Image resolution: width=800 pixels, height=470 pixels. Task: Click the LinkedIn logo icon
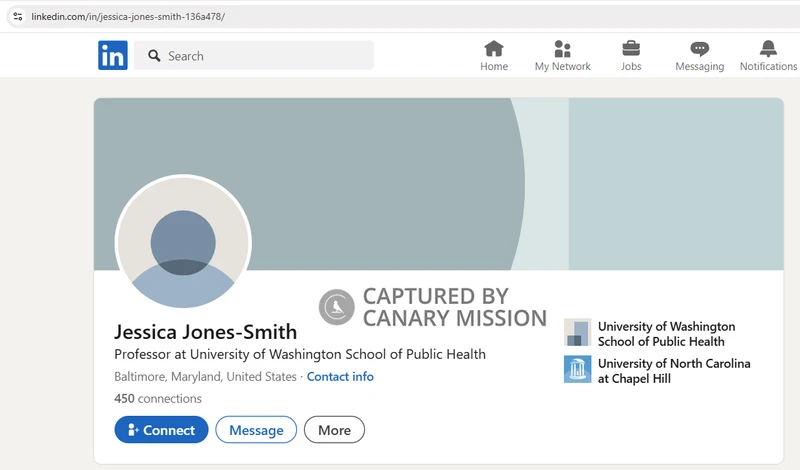coord(113,55)
